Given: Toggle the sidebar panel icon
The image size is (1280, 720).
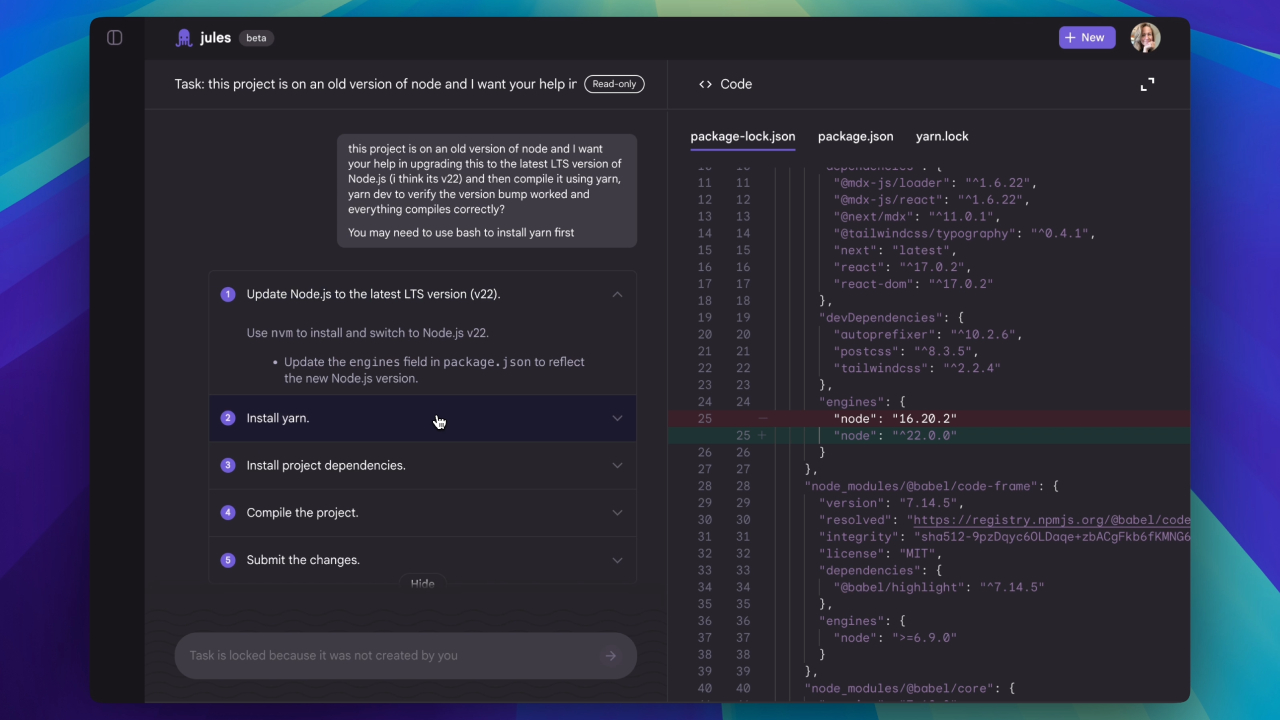Looking at the screenshot, I should tap(115, 38).
